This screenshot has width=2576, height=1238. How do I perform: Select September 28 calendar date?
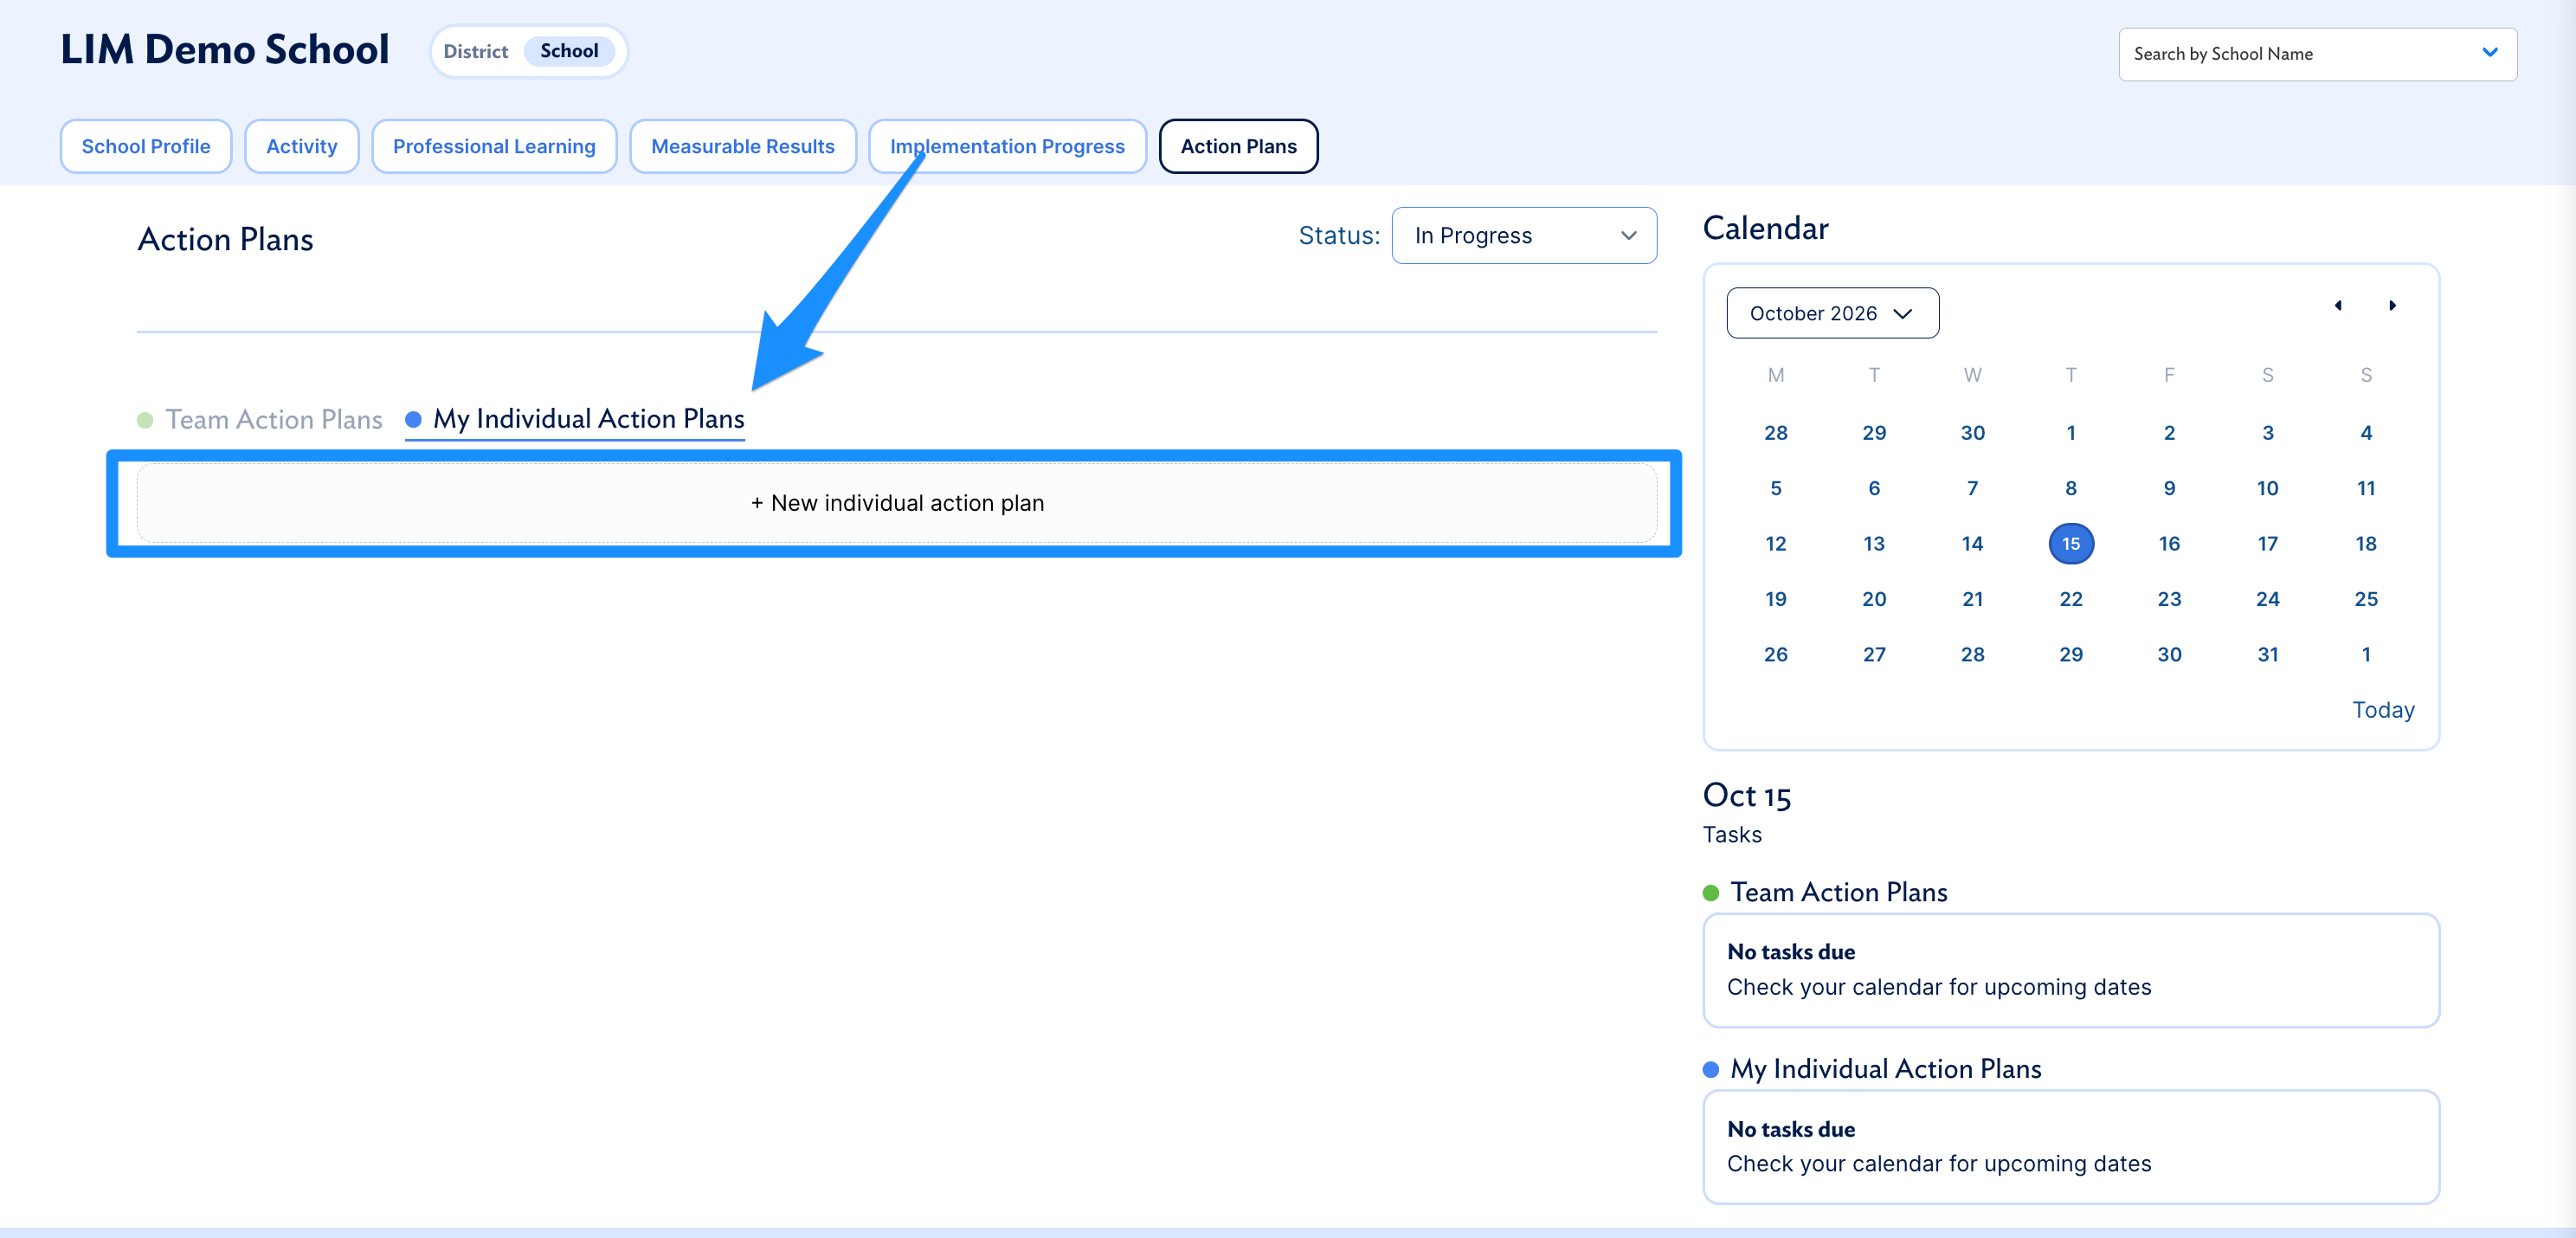[1776, 433]
